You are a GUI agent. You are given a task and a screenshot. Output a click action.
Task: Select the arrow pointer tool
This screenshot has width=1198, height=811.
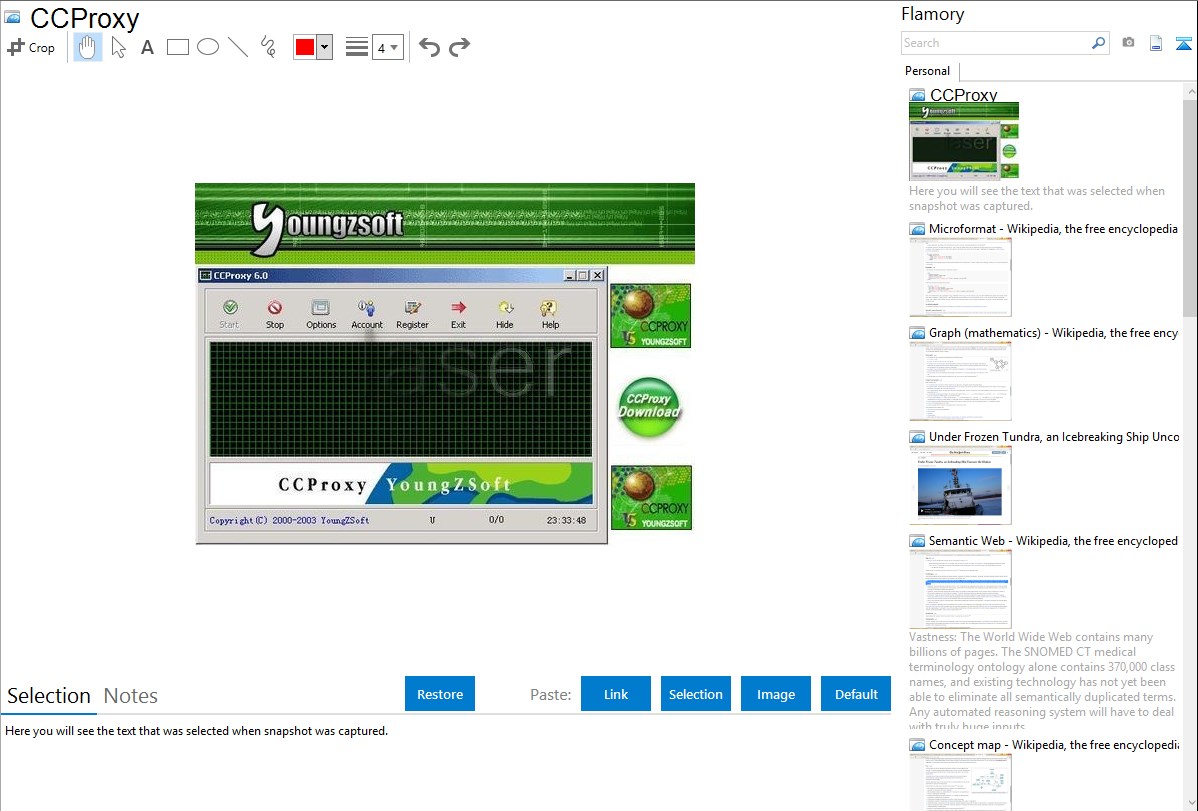119,47
